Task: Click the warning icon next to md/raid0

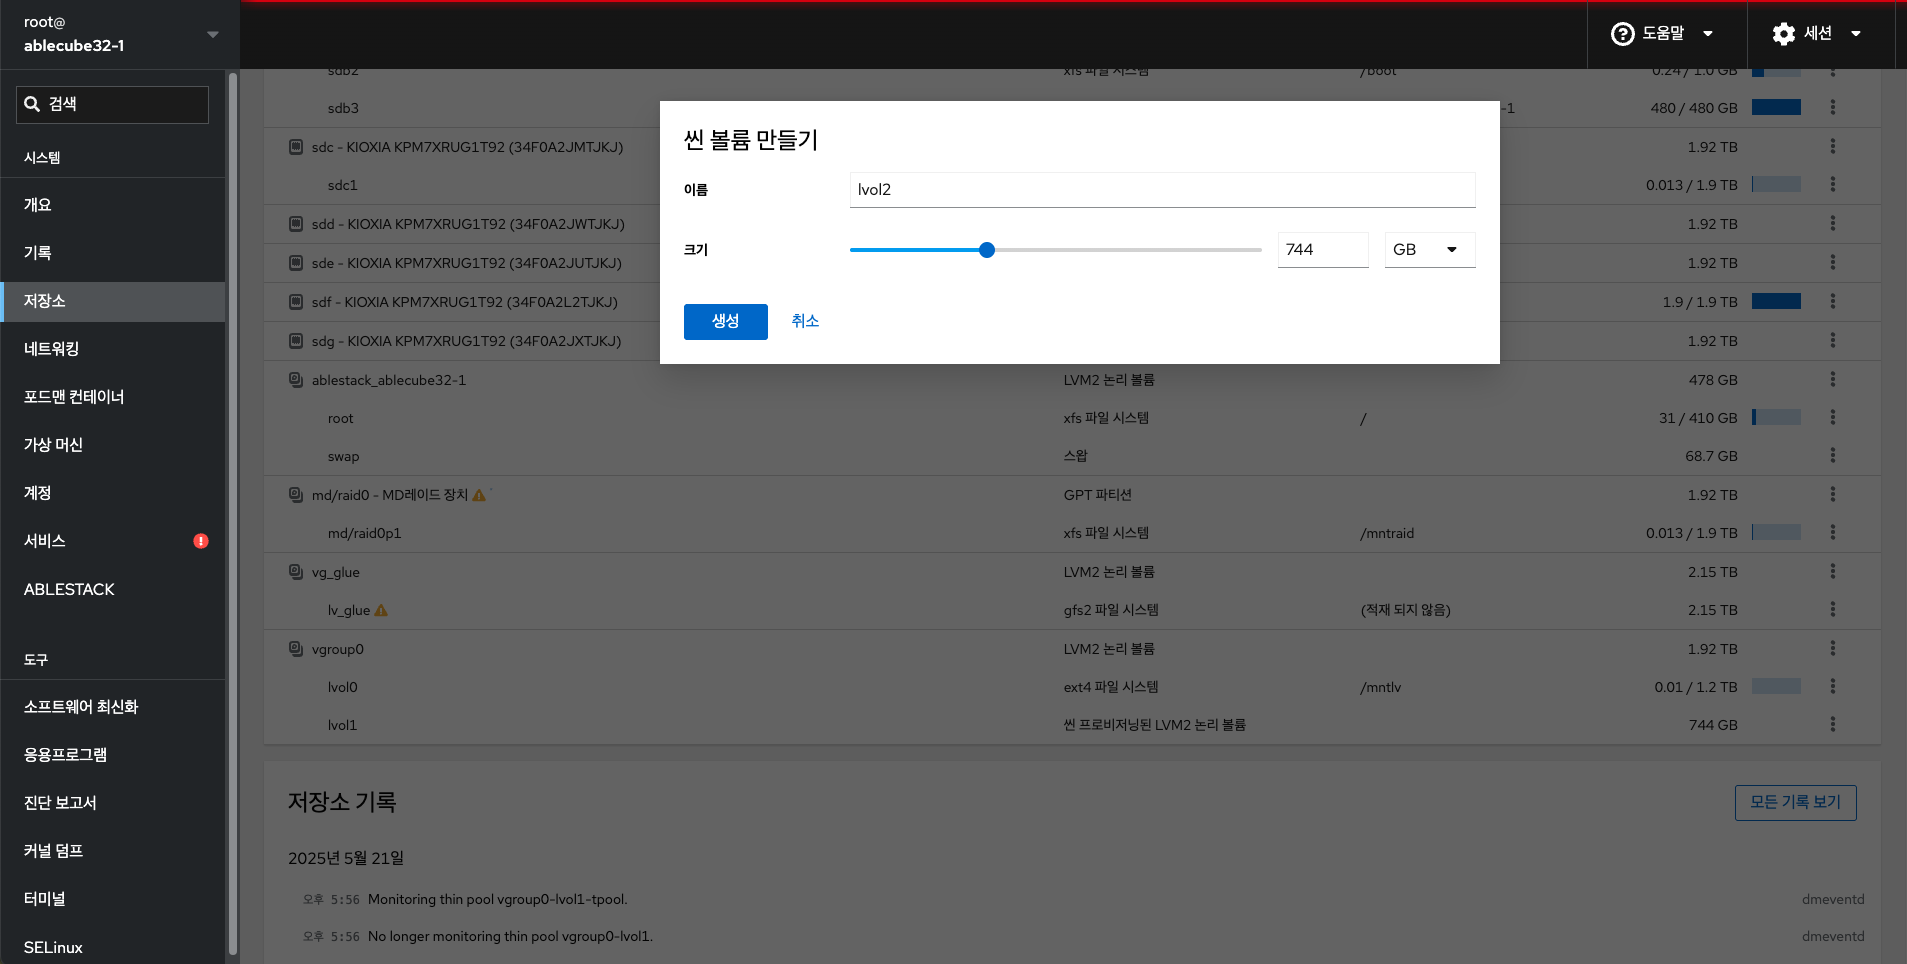Action: [479, 495]
